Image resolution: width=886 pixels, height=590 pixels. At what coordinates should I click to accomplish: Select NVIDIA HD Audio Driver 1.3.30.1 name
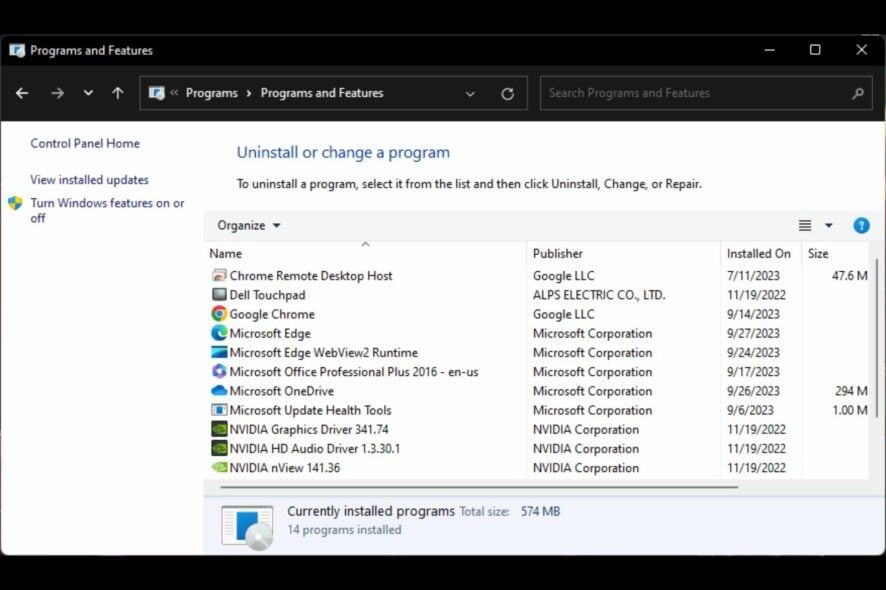click(314, 449)
